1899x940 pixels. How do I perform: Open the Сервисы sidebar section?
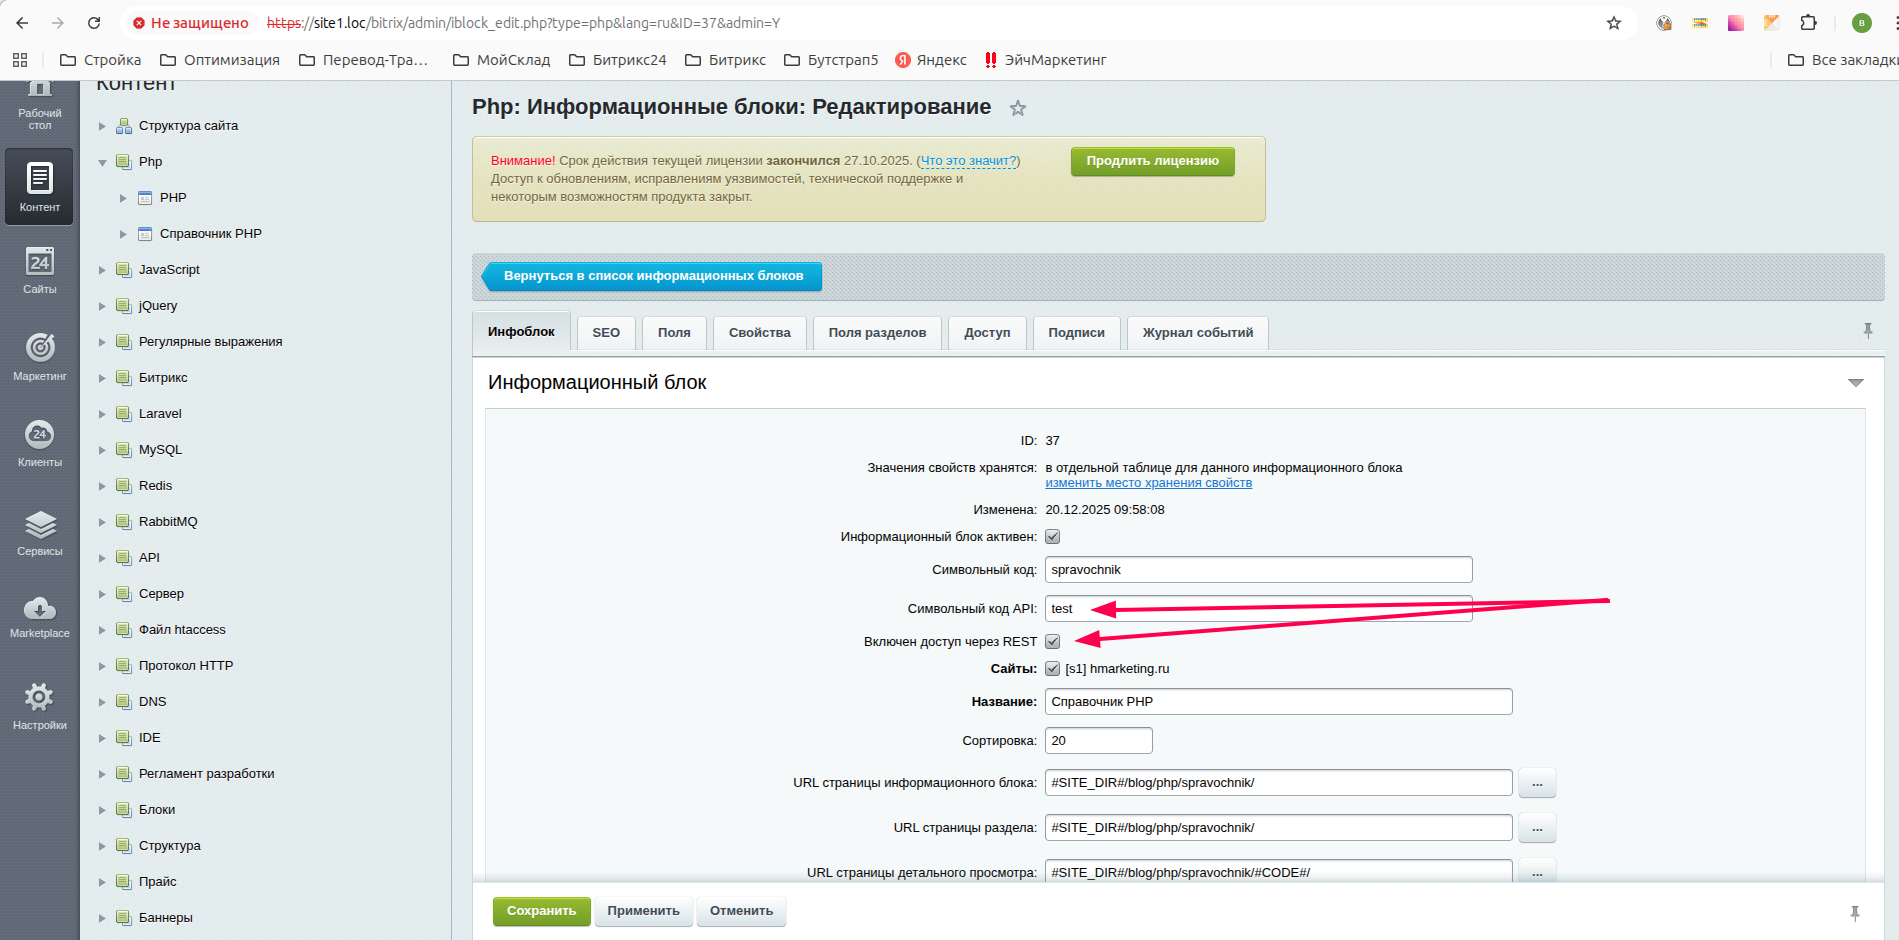coord(39,532)
